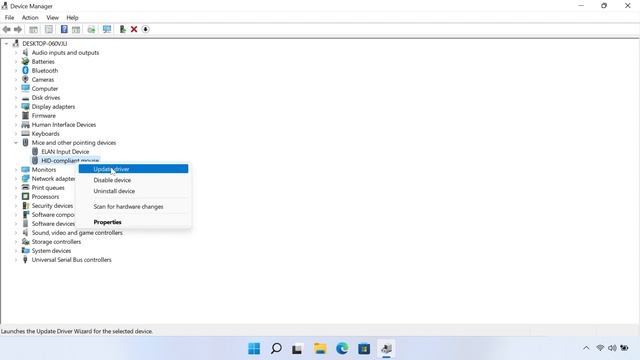
Task: Expand Sound, video and game controllers
Action: pos(16,233)
